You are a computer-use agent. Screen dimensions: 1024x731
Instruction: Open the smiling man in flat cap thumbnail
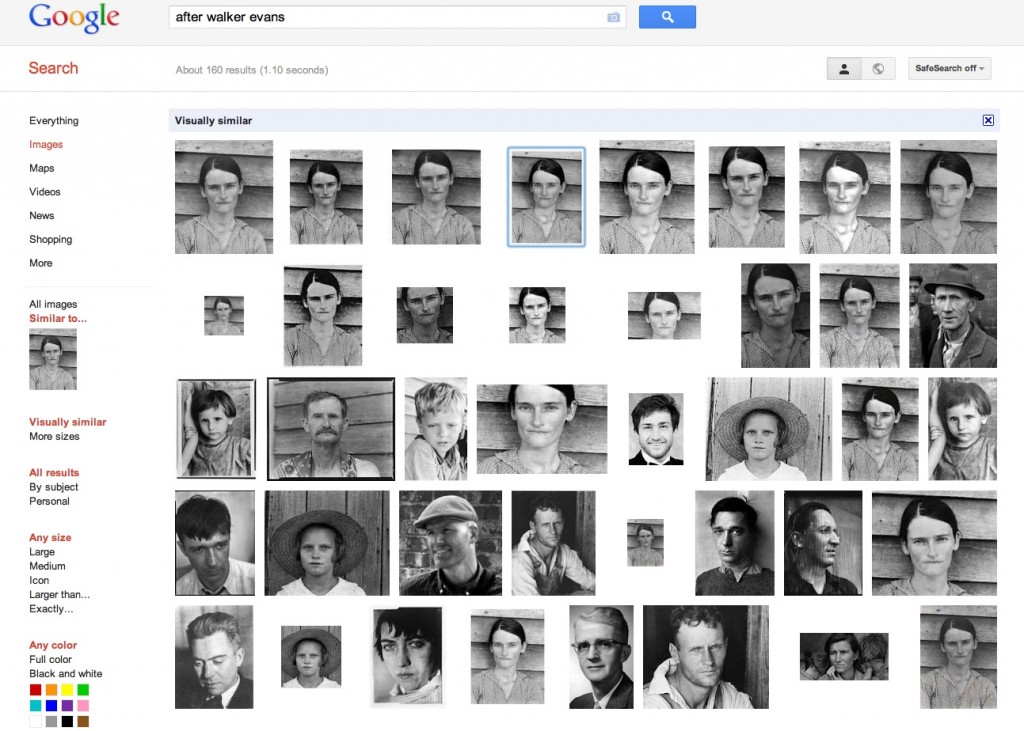point(451,543)
